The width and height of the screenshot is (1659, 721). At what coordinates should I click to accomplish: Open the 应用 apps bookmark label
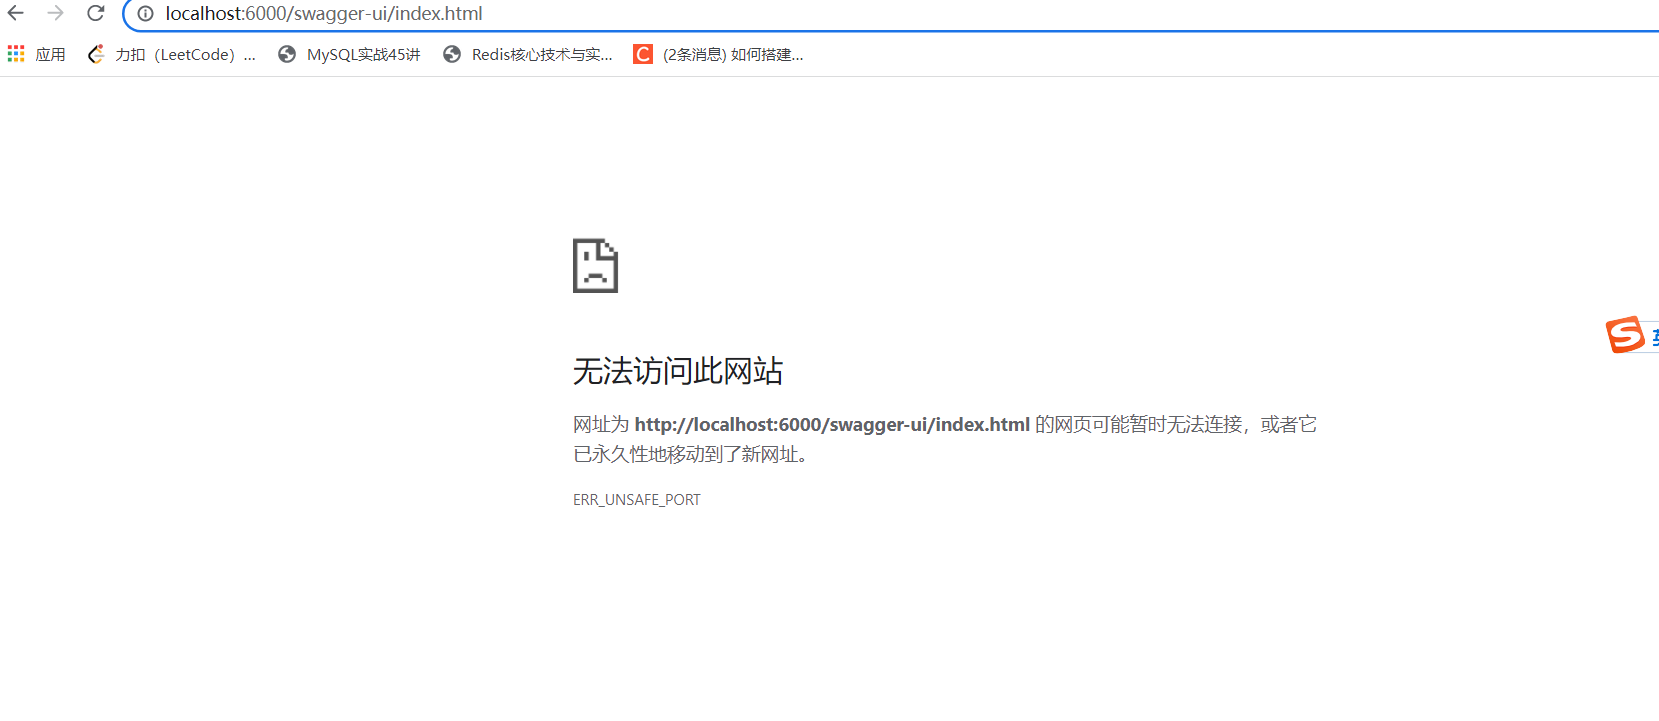coord(50,55)
